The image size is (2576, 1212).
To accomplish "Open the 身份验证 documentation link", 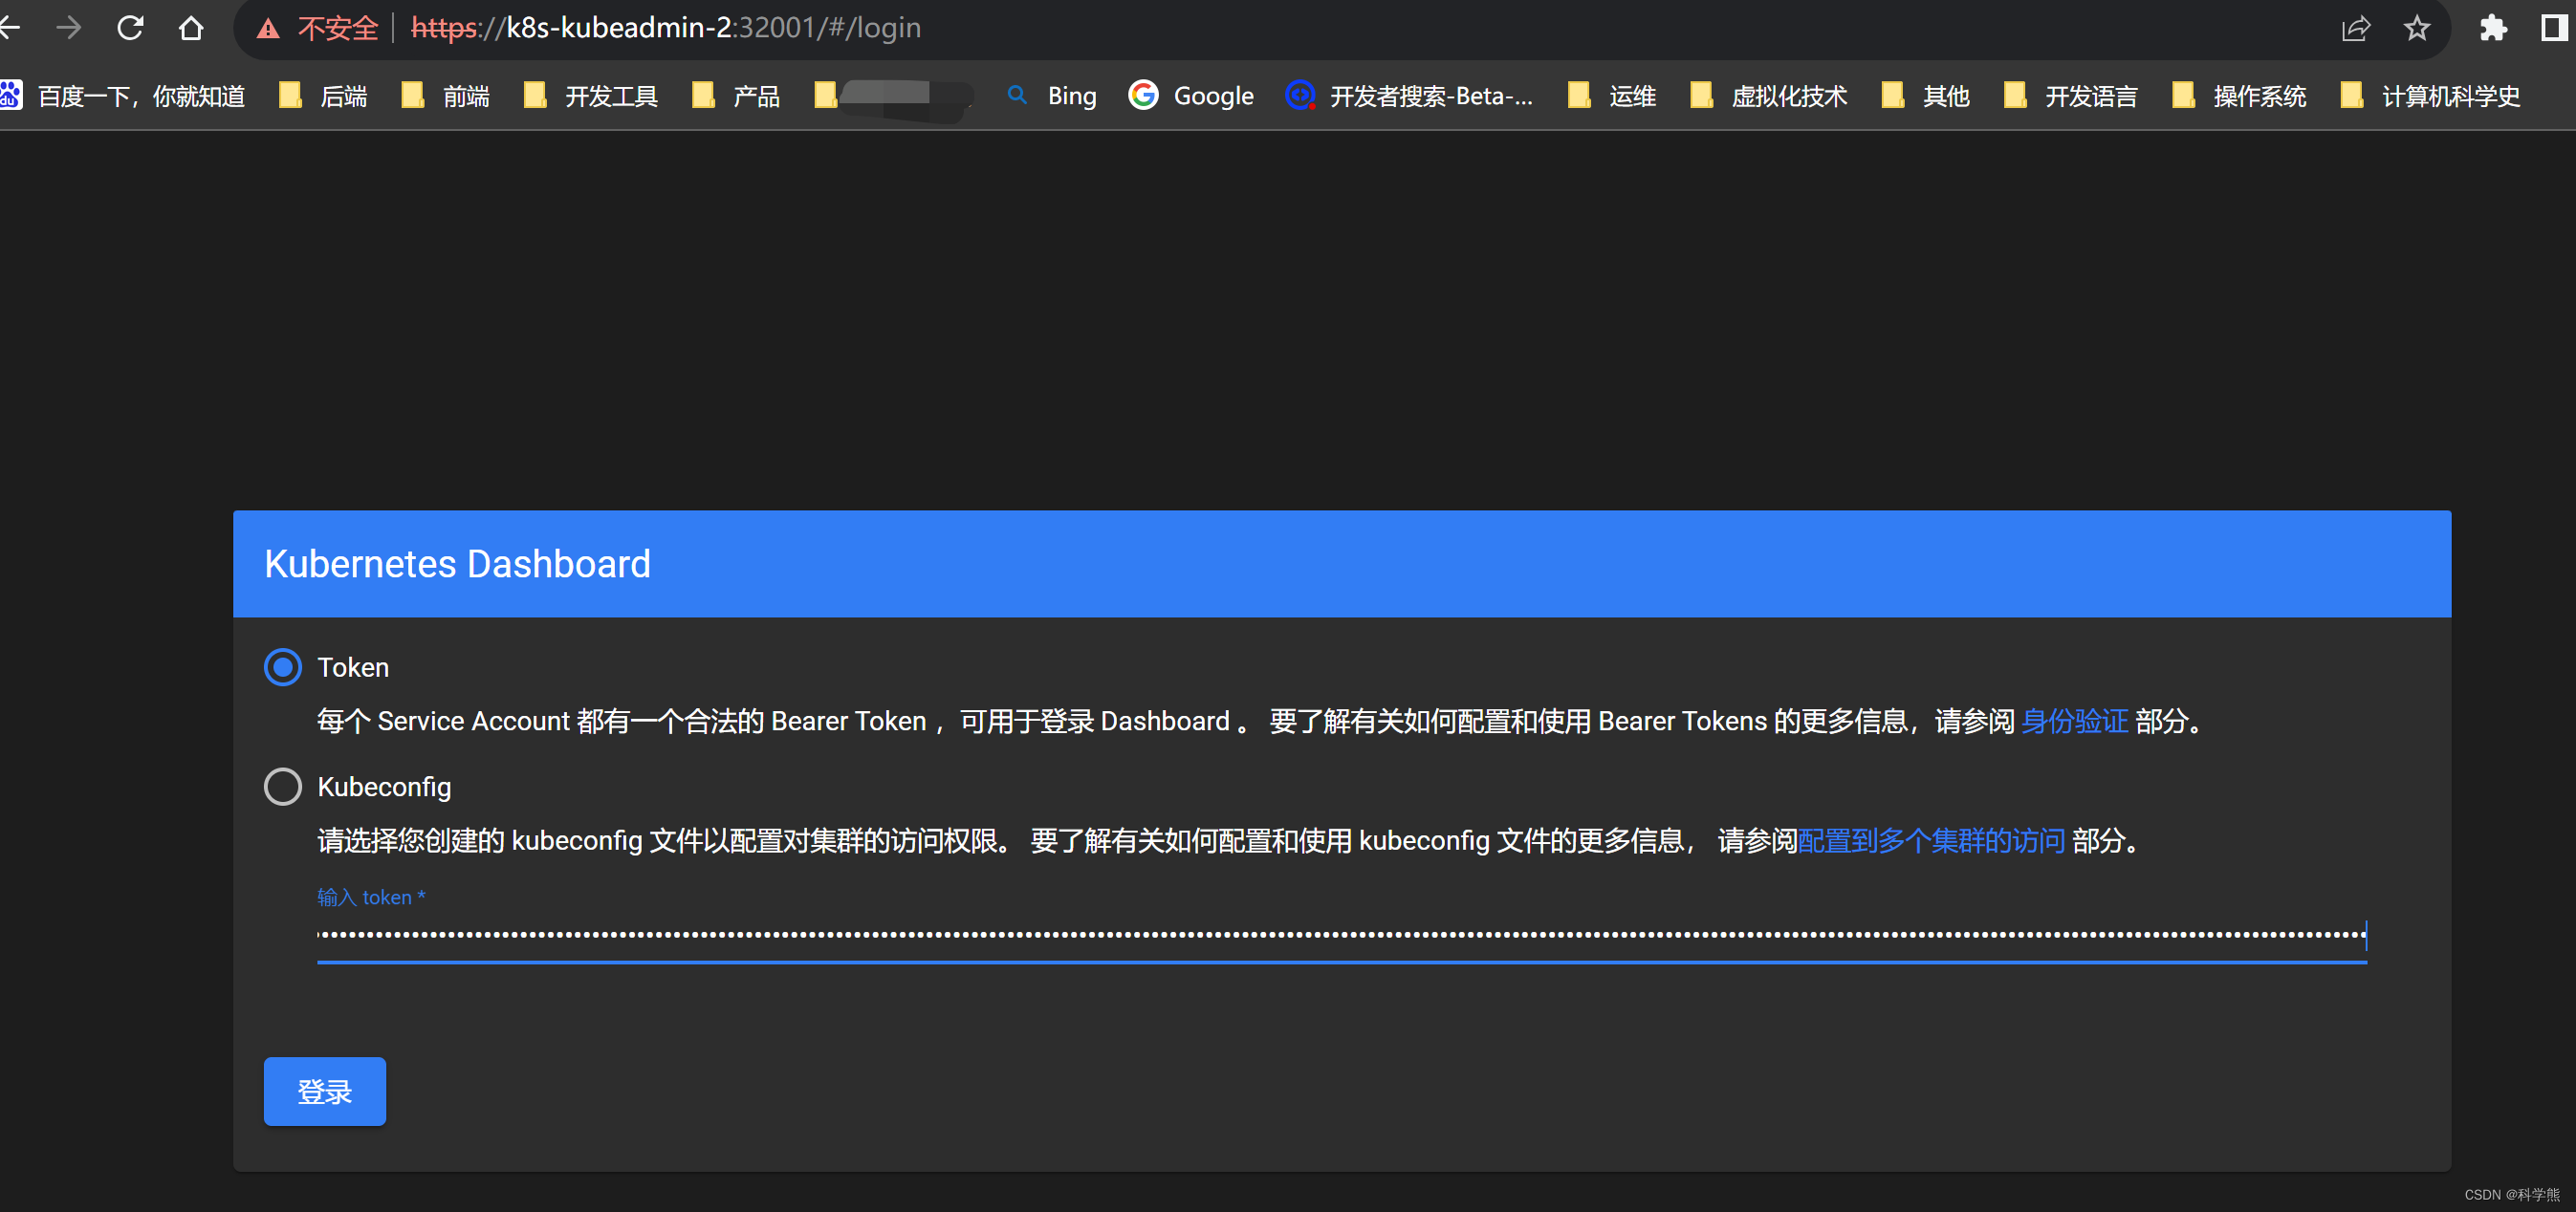I will (2074, 721).
